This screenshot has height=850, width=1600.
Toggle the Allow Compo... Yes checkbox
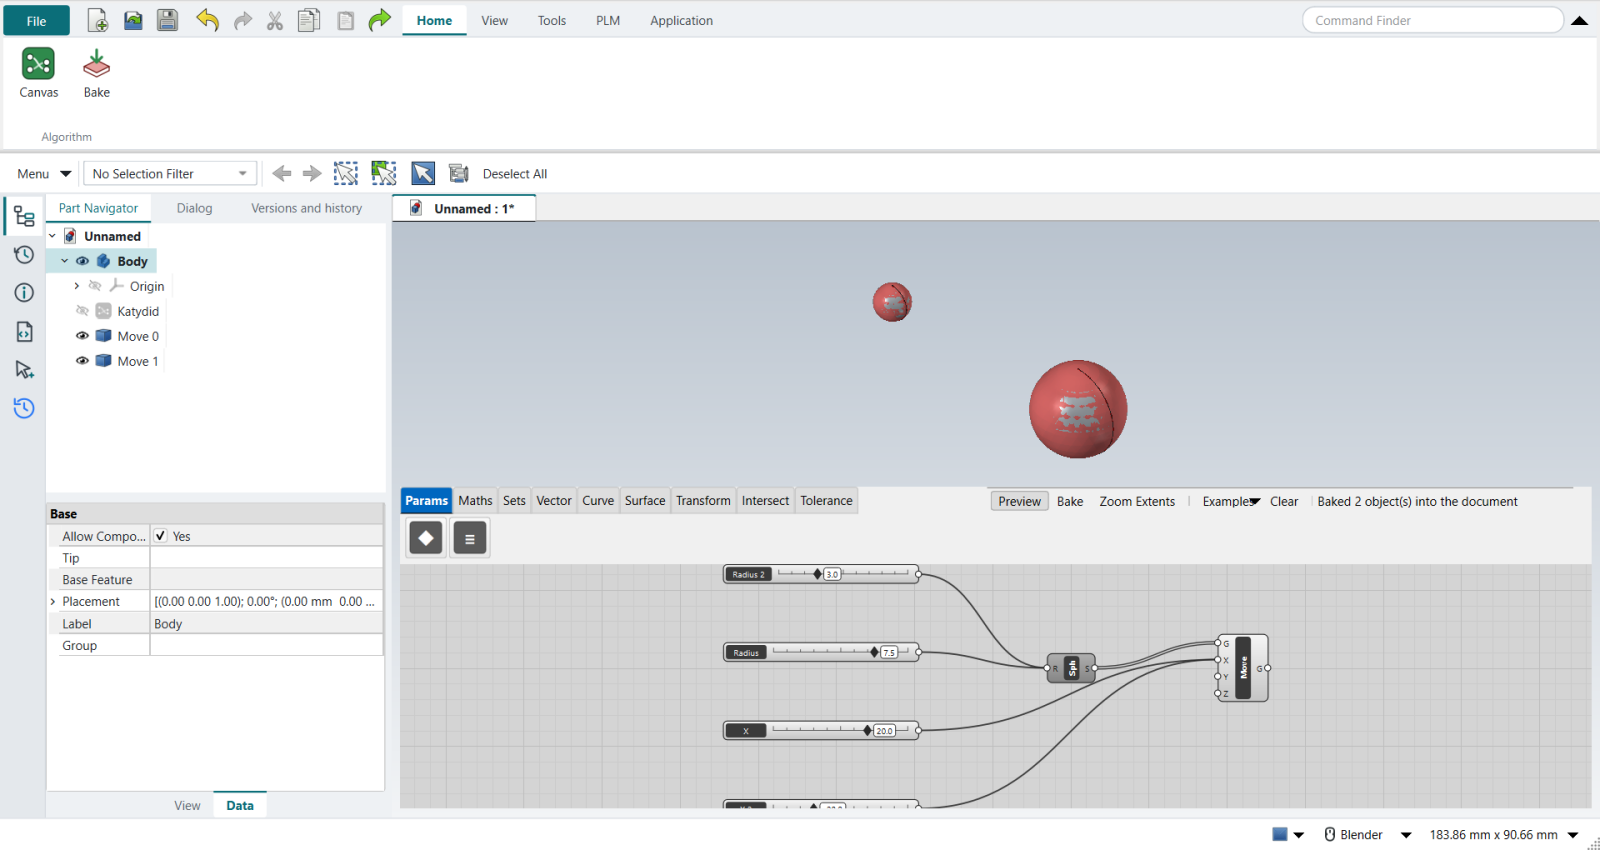coord(160,536)
